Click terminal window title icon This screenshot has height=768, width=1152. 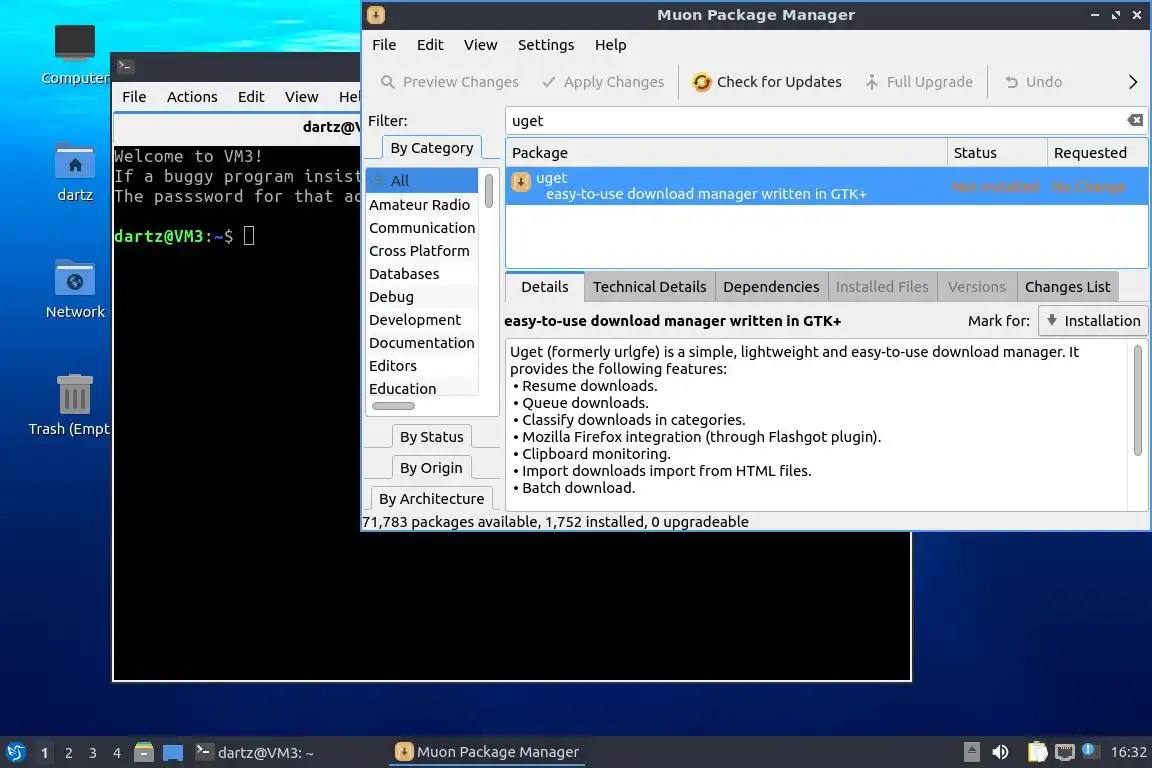125,66
